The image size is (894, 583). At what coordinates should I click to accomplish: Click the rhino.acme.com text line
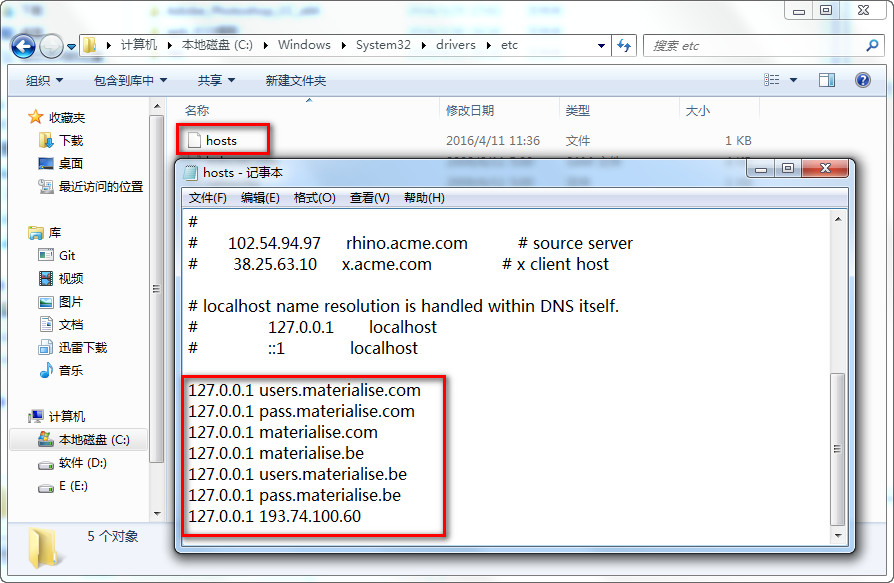[411, 243]
